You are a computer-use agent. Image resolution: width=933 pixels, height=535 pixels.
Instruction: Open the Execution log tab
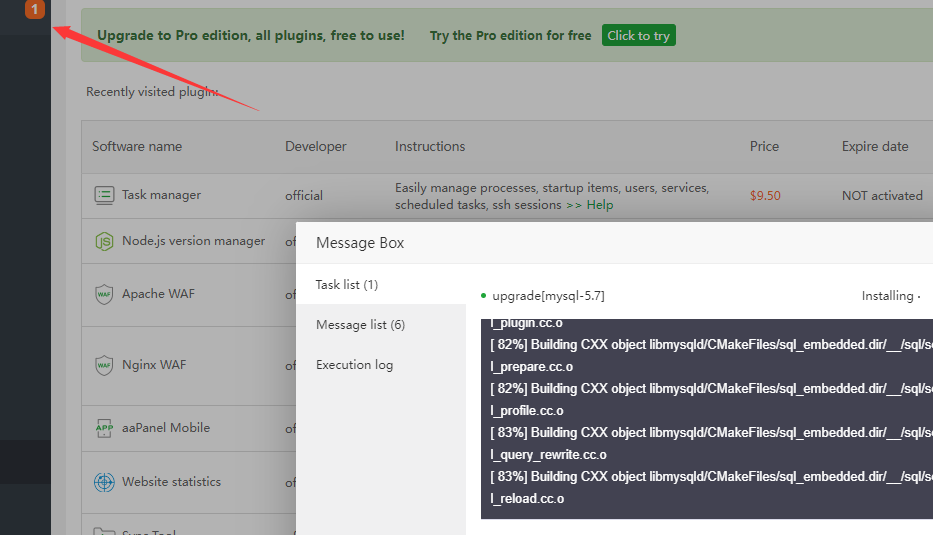[354, 365]
